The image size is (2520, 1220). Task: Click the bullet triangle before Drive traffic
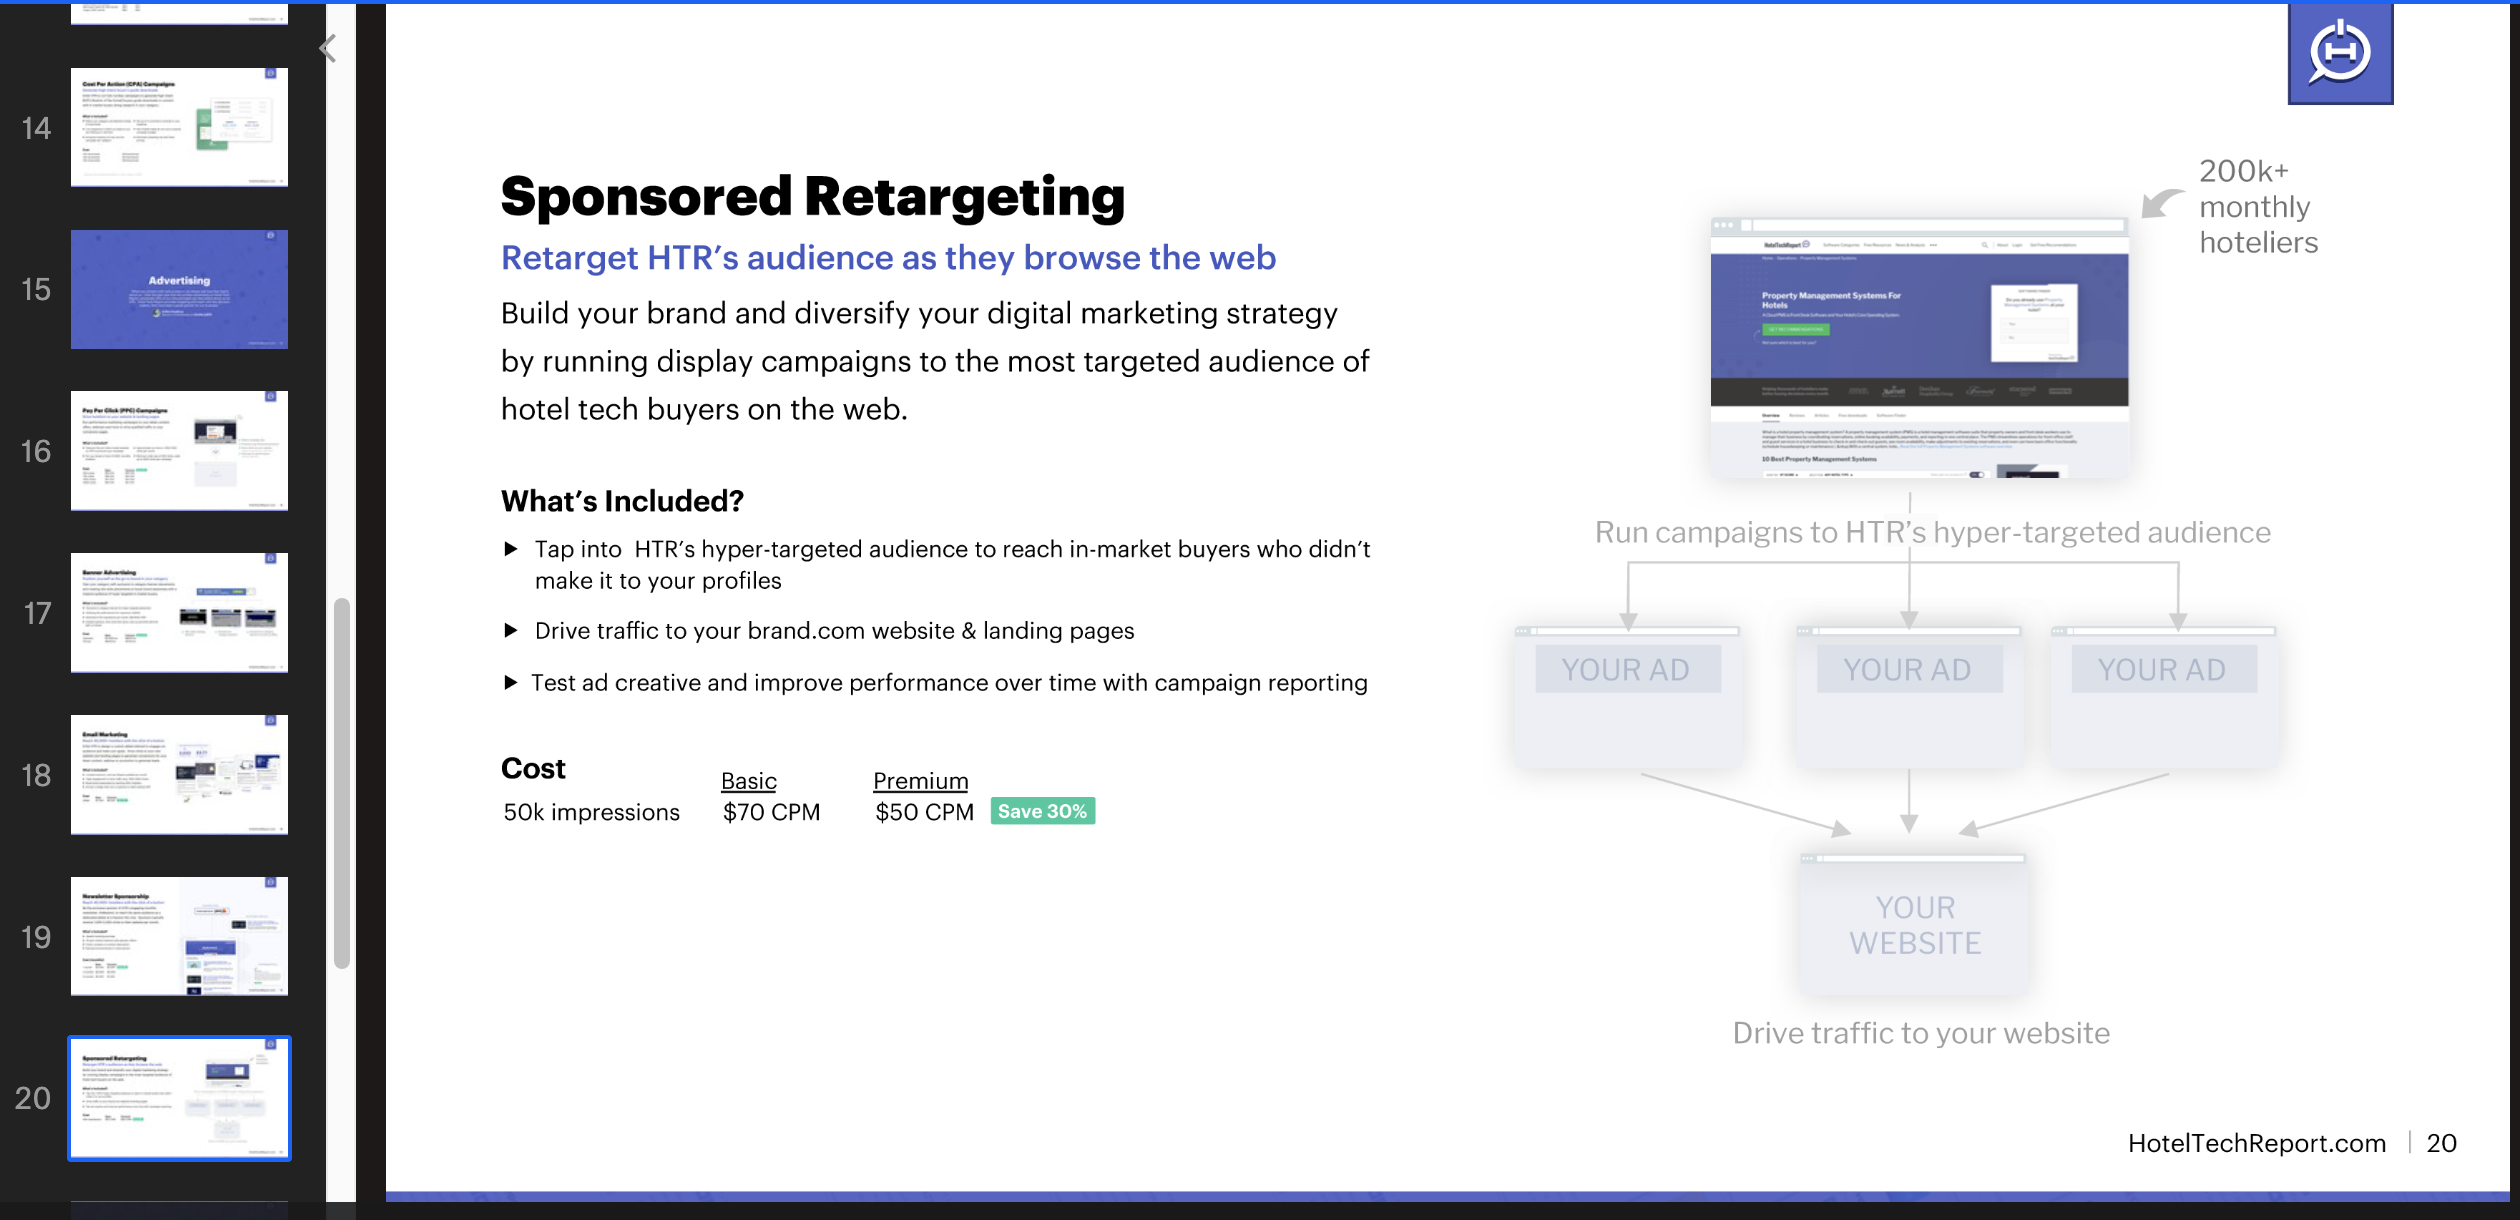[x=510, y=631]
